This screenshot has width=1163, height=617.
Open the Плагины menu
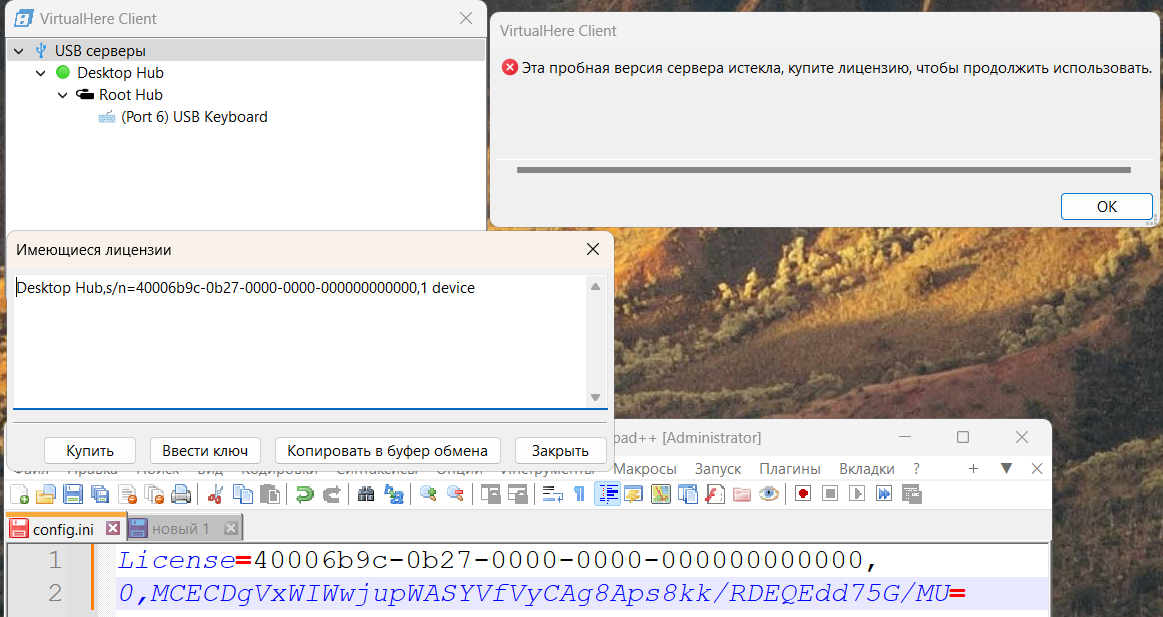(x=789, y=468)
